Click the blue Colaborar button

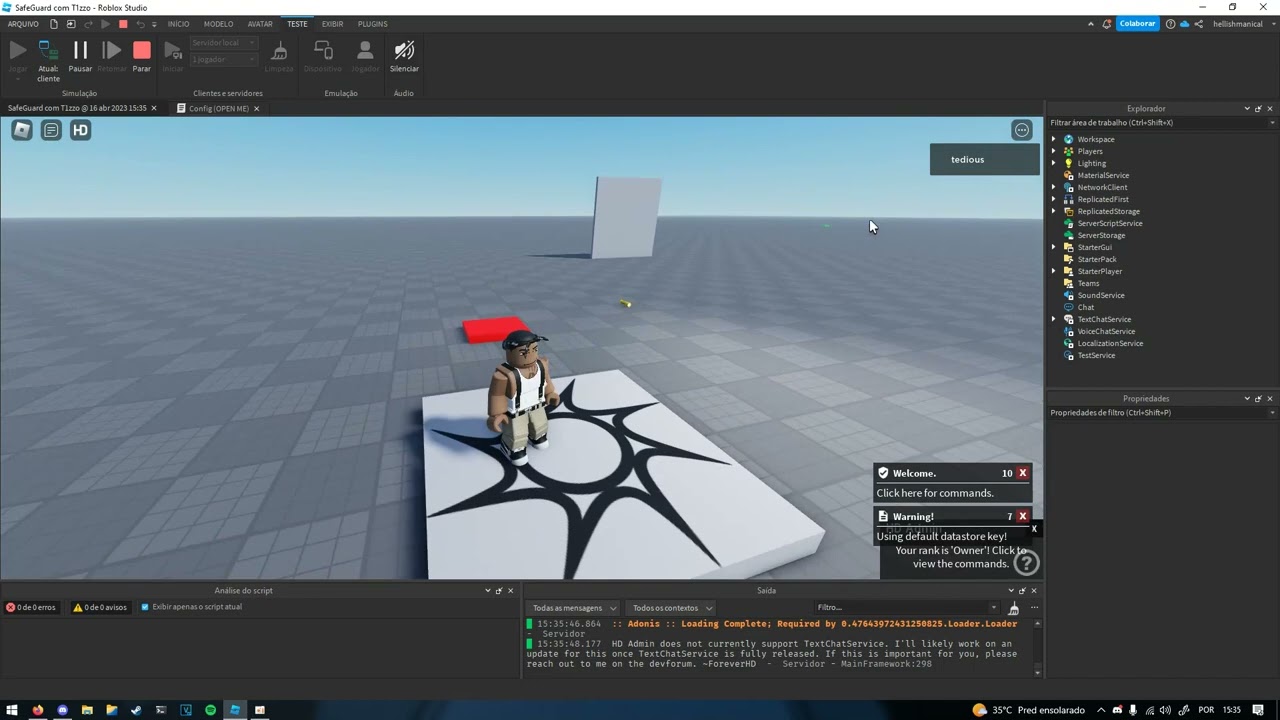tap(1137, 24)
